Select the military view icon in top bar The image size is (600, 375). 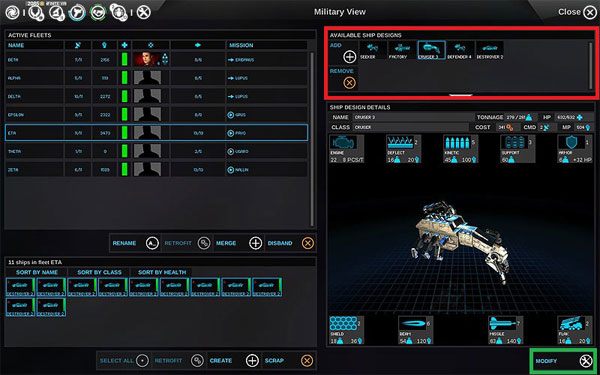click(x=77, y=12)
